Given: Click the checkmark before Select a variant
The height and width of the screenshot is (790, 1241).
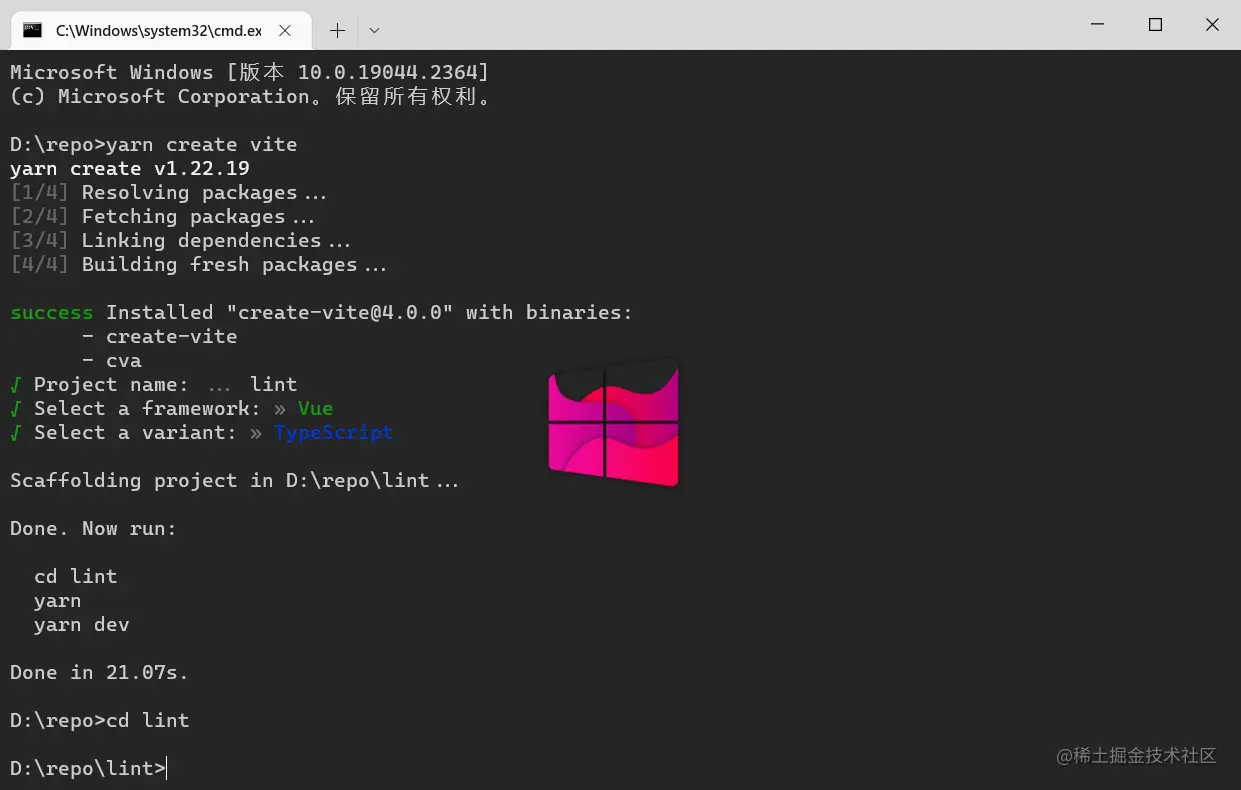Looking at the screenshot, I should pyautogui.click(x=14, y=432).
